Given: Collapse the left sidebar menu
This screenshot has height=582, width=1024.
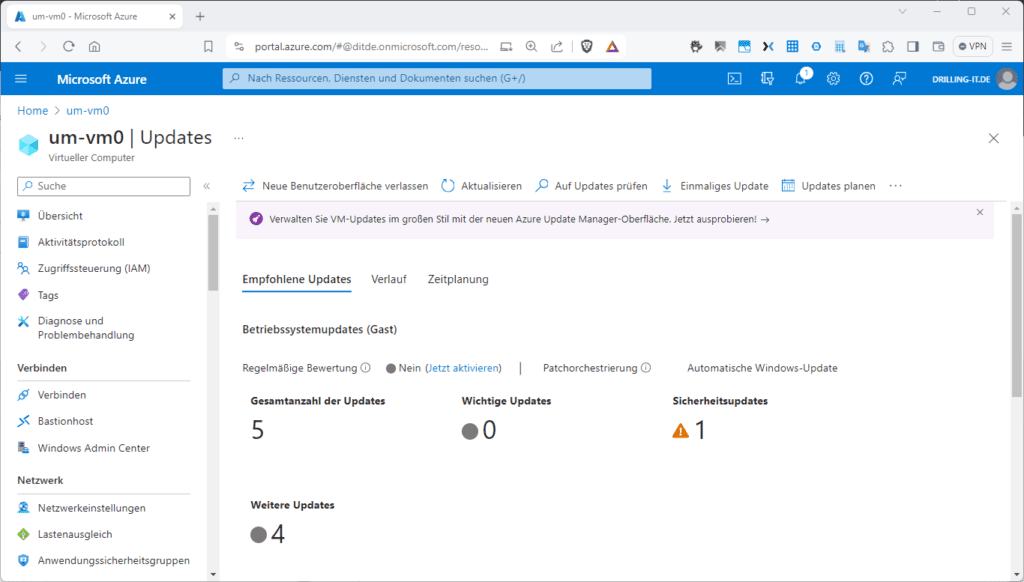Looking at the screenshot, I should pyautogui.click(x=206, y=186).
